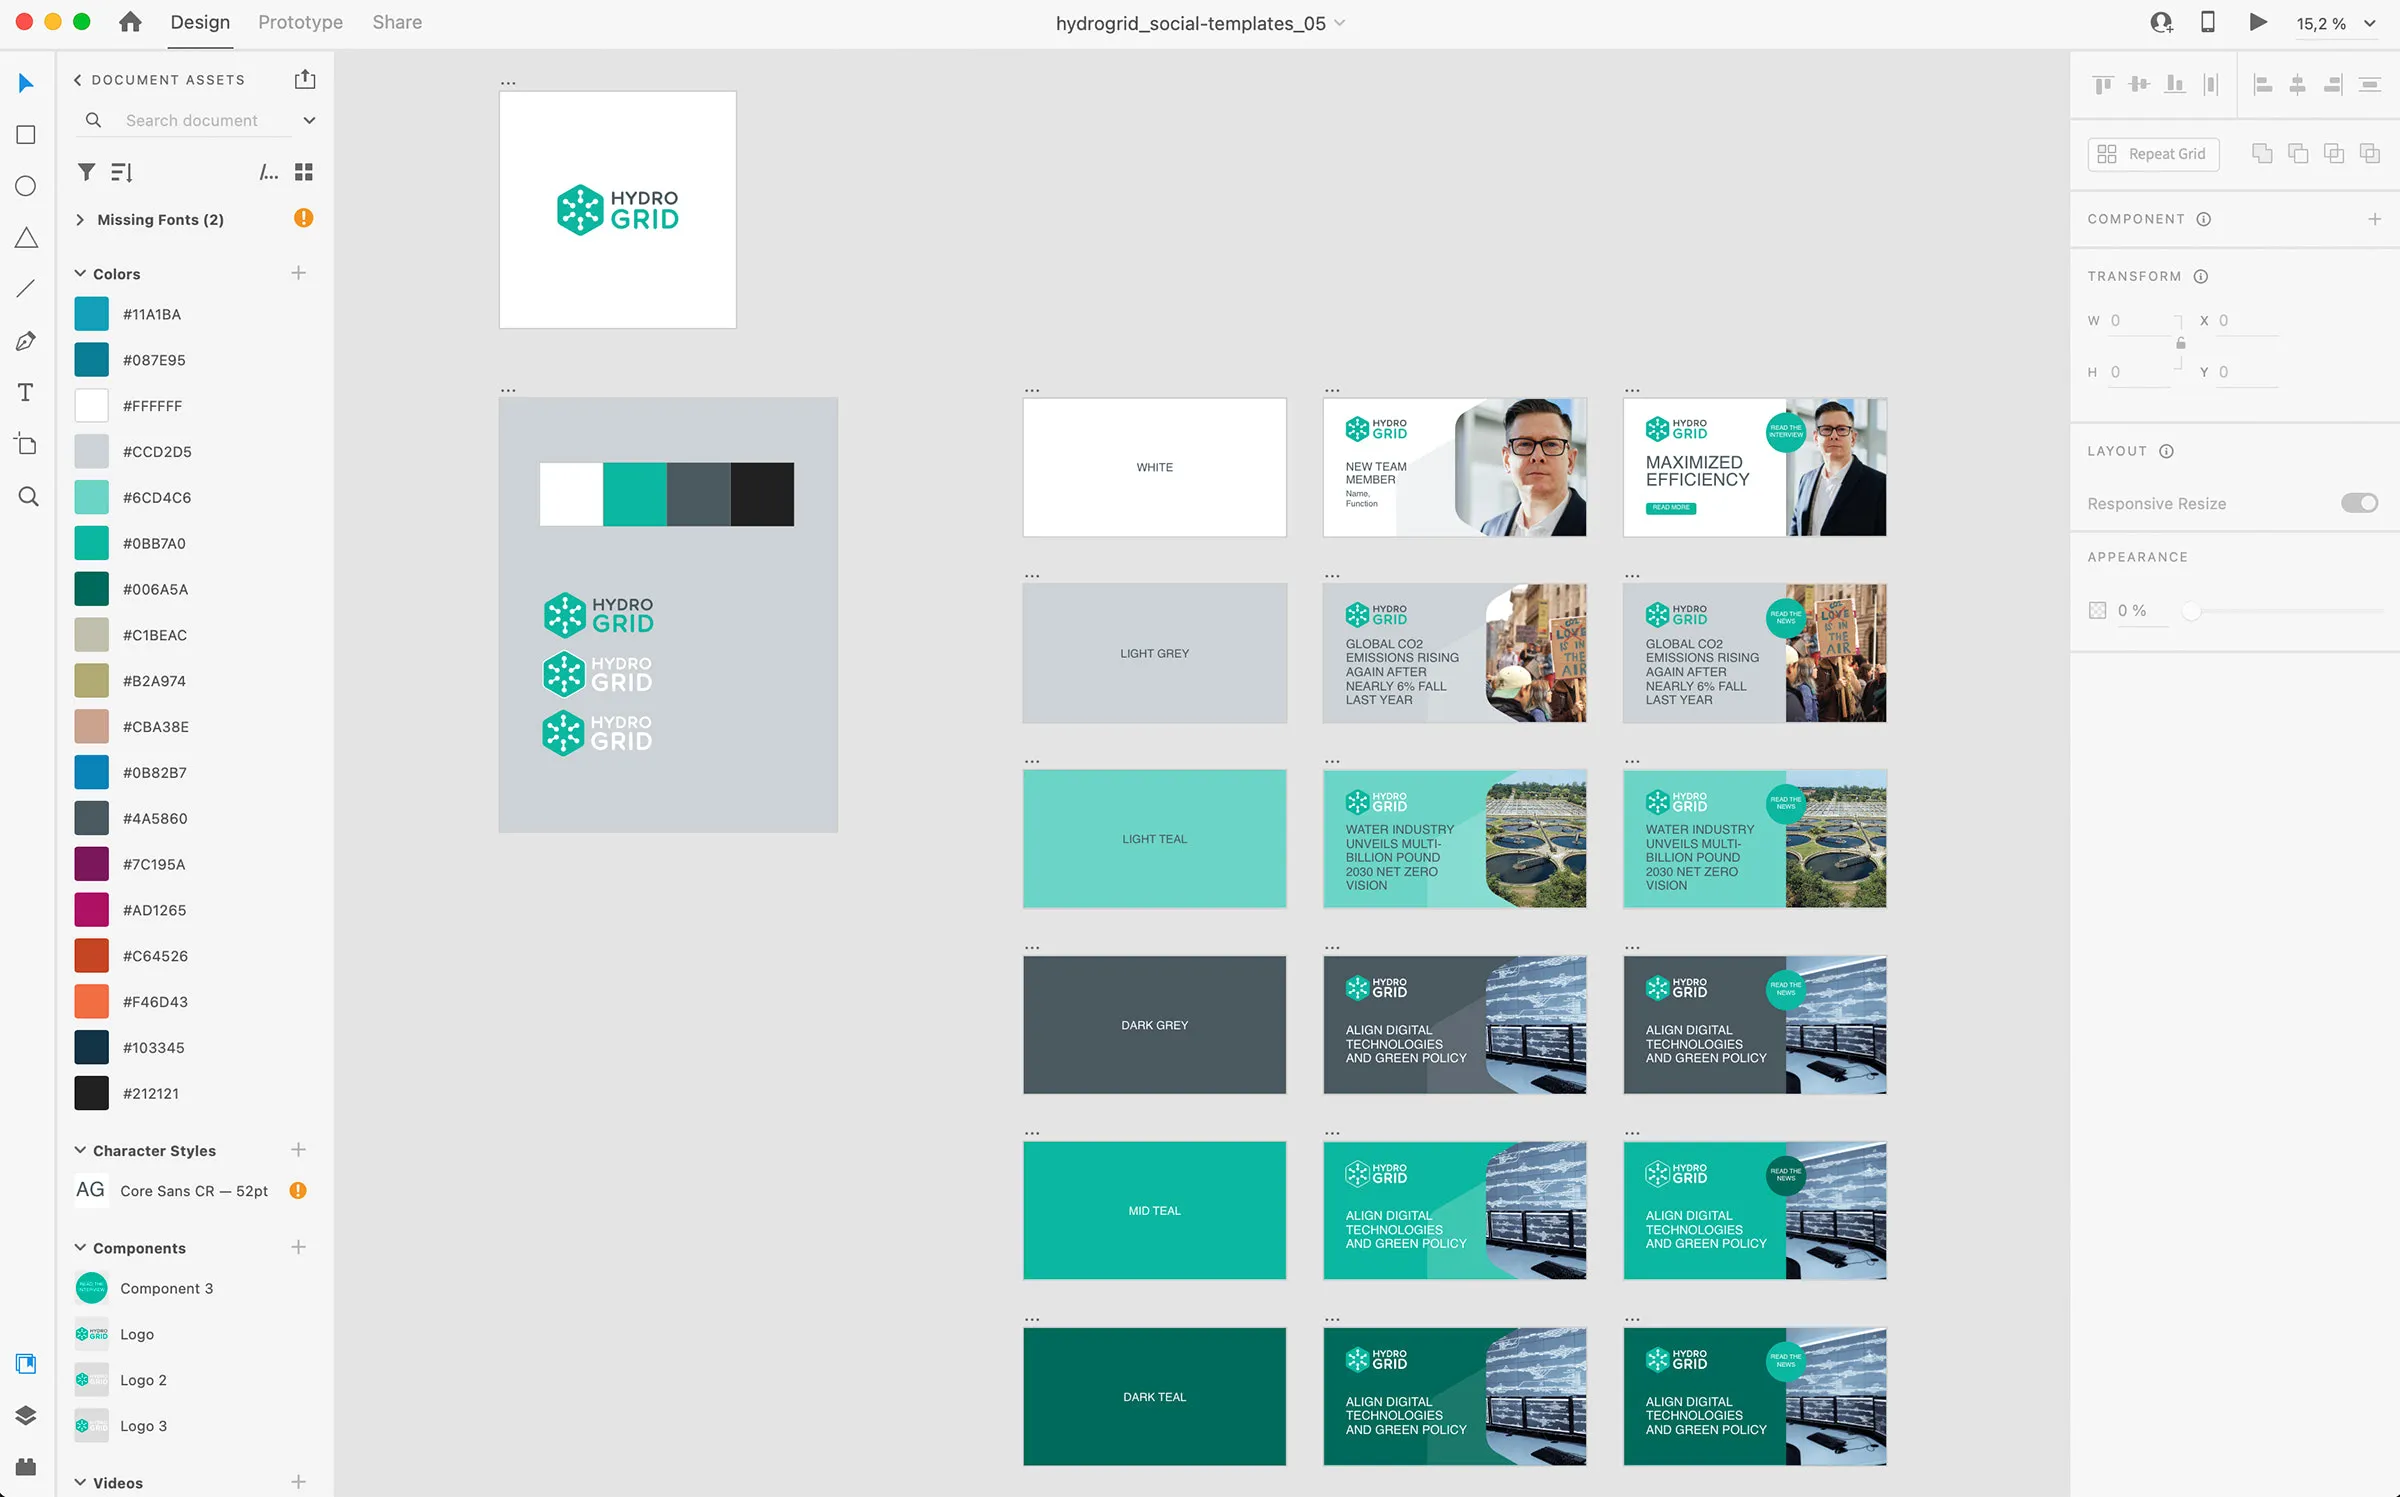Open the Layers panel icon

coord(27,1415)
